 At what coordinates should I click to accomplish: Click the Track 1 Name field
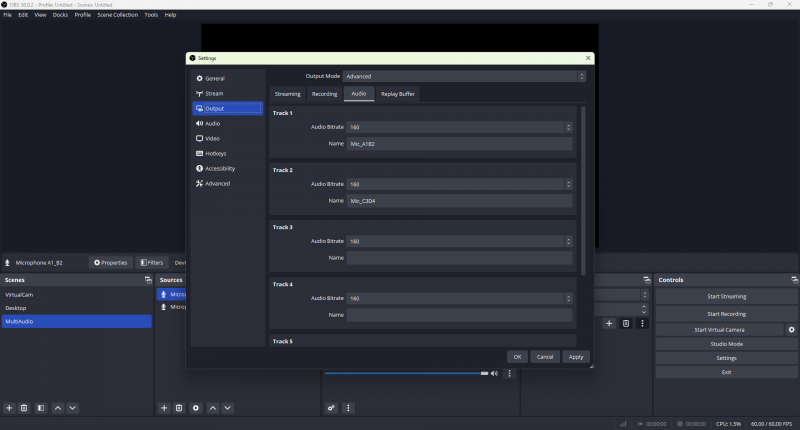coord(459,144)
